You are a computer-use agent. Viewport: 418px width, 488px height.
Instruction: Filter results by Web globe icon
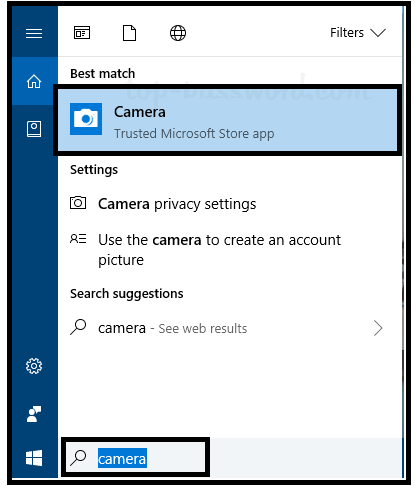pyautogui.click(x=178, y=33)
